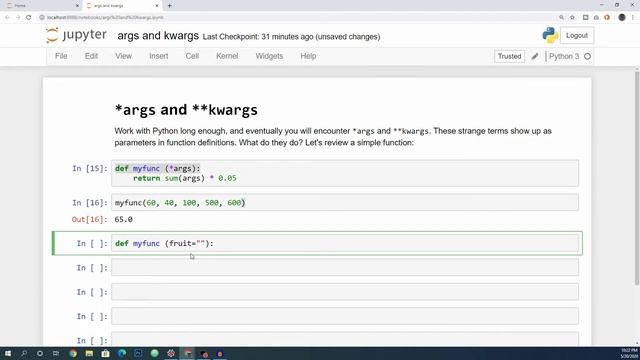Viewport: 640px width, 360px height.
Task: Click the 65.0 output value
Action: [x=123, y=219]
